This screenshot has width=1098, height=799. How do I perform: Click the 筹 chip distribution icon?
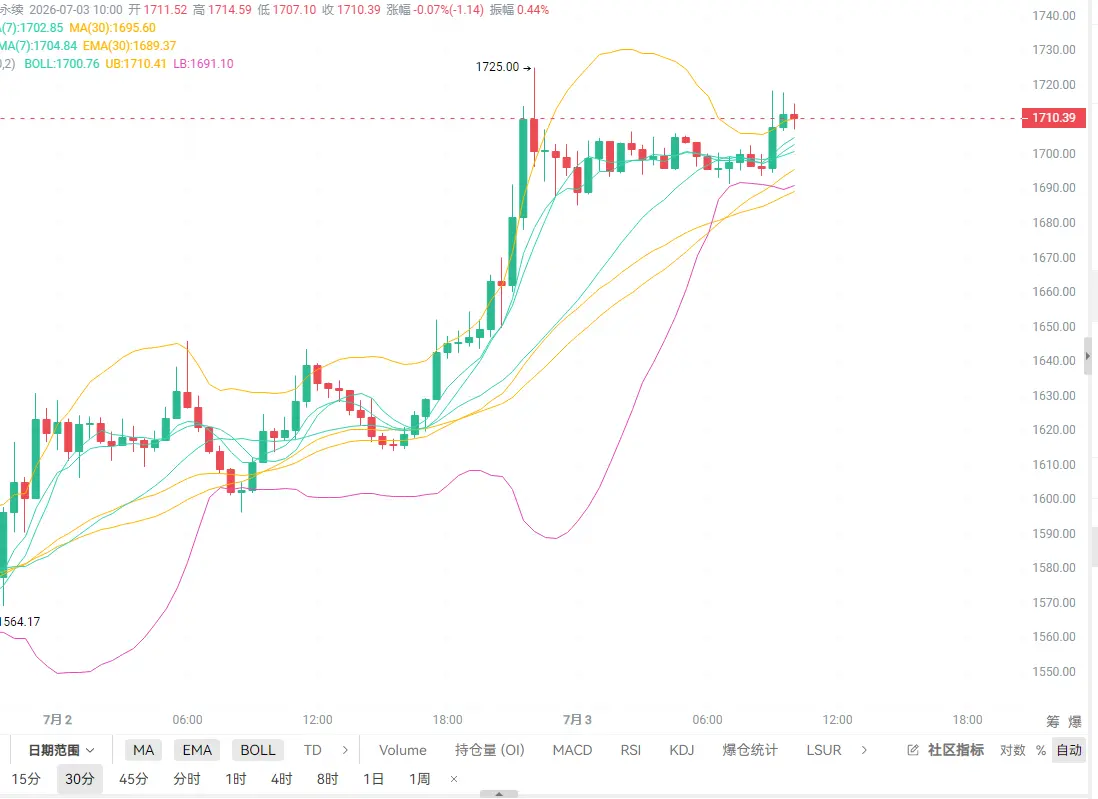click(1052, 721)
